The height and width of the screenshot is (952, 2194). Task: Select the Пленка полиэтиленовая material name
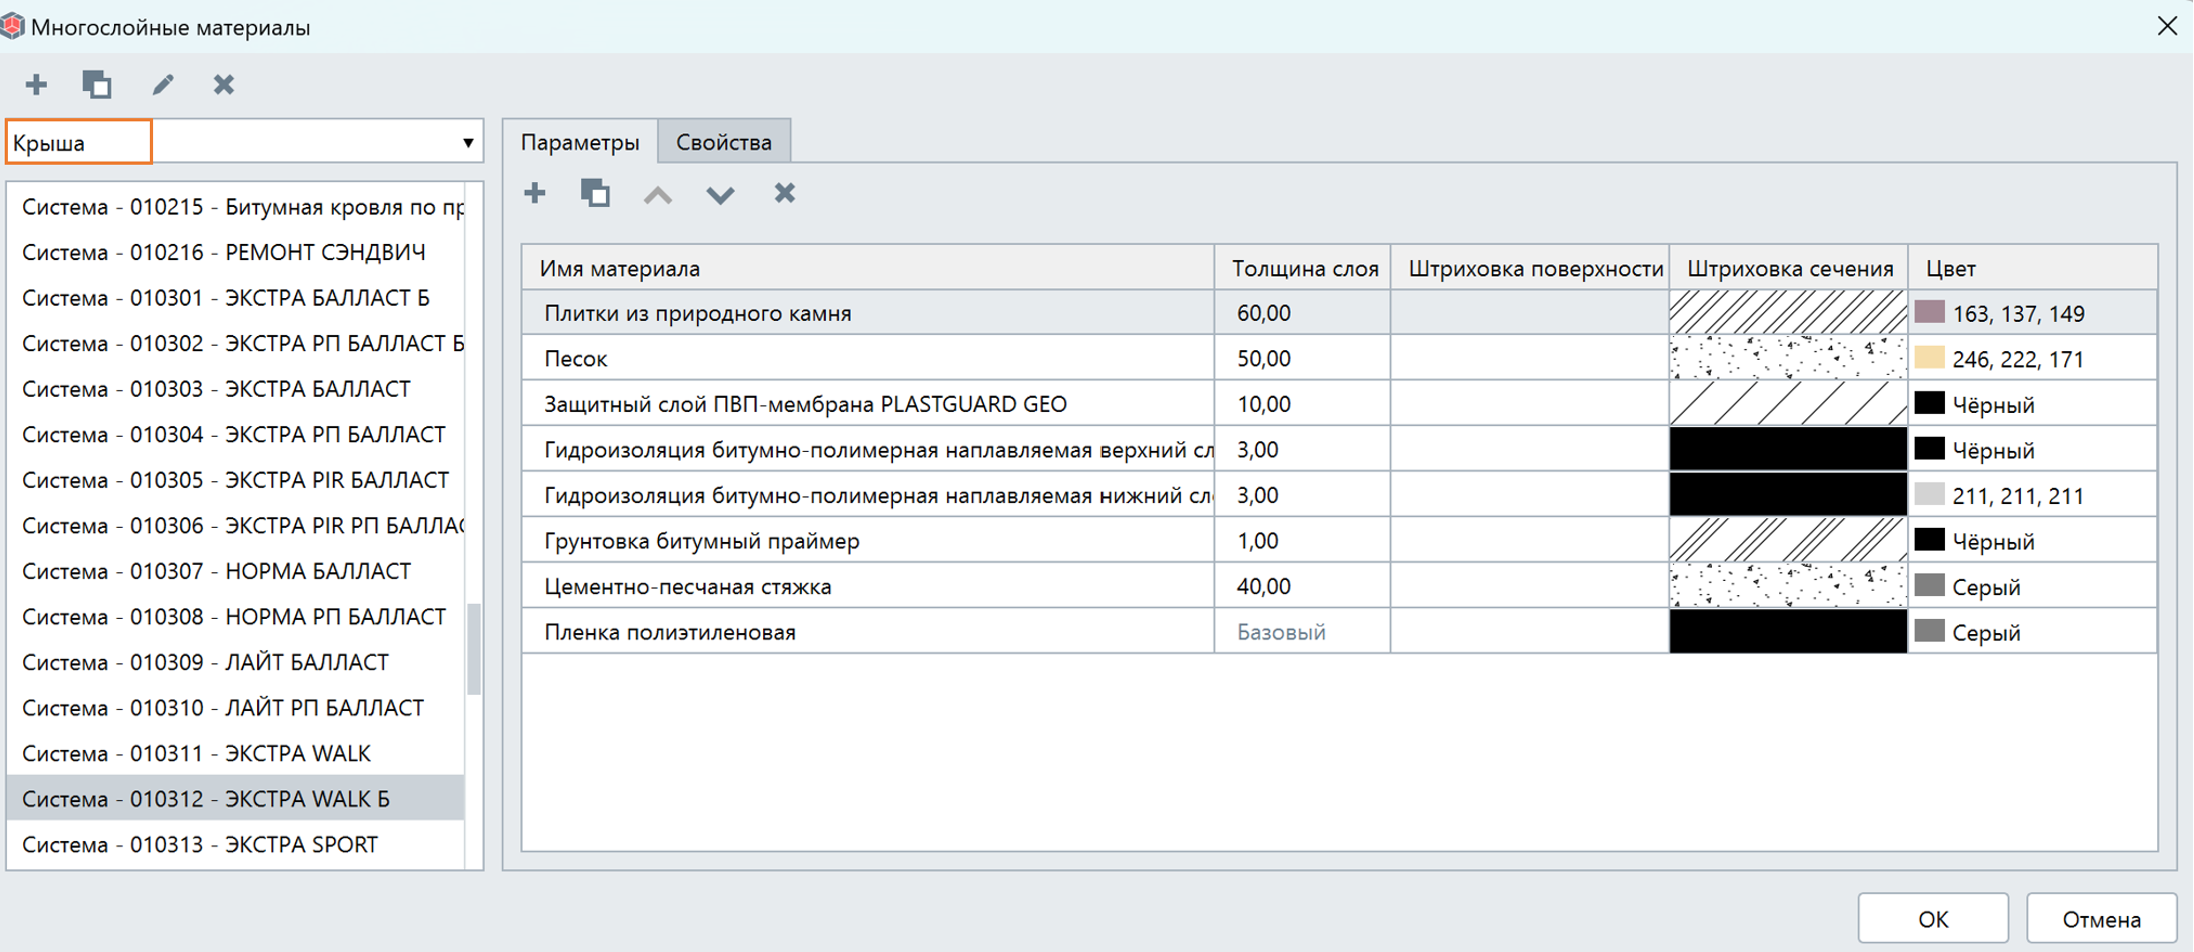[x=868, y=632]
